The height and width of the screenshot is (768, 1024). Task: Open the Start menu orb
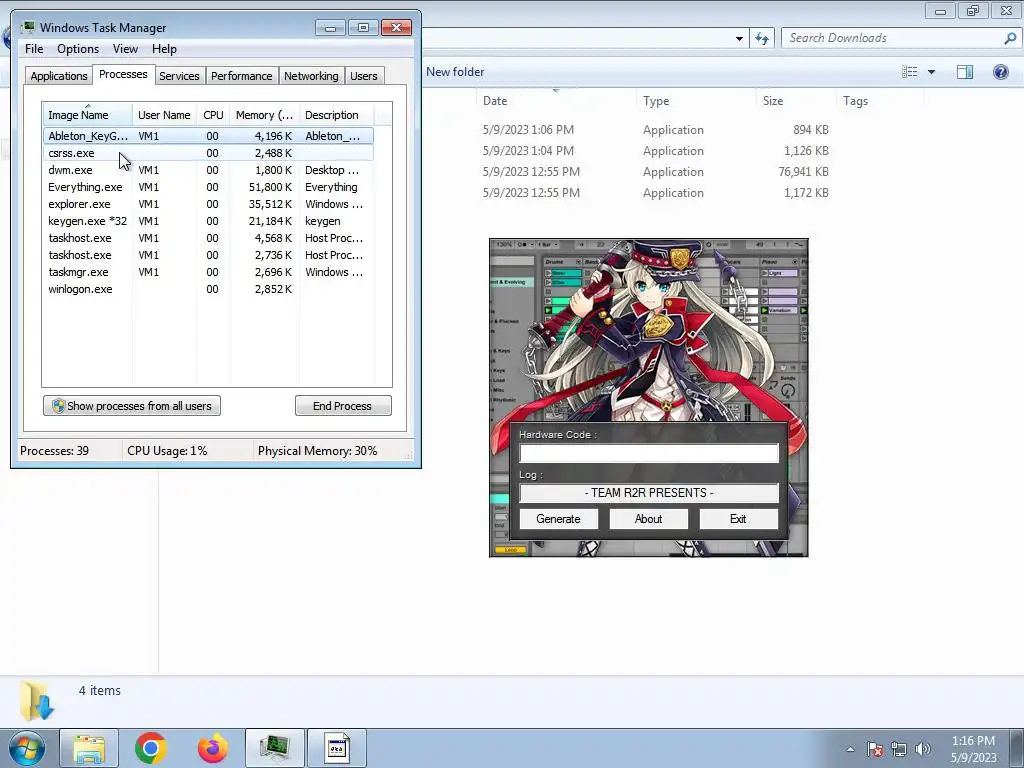pyautogui.click(x=27, y=748)
